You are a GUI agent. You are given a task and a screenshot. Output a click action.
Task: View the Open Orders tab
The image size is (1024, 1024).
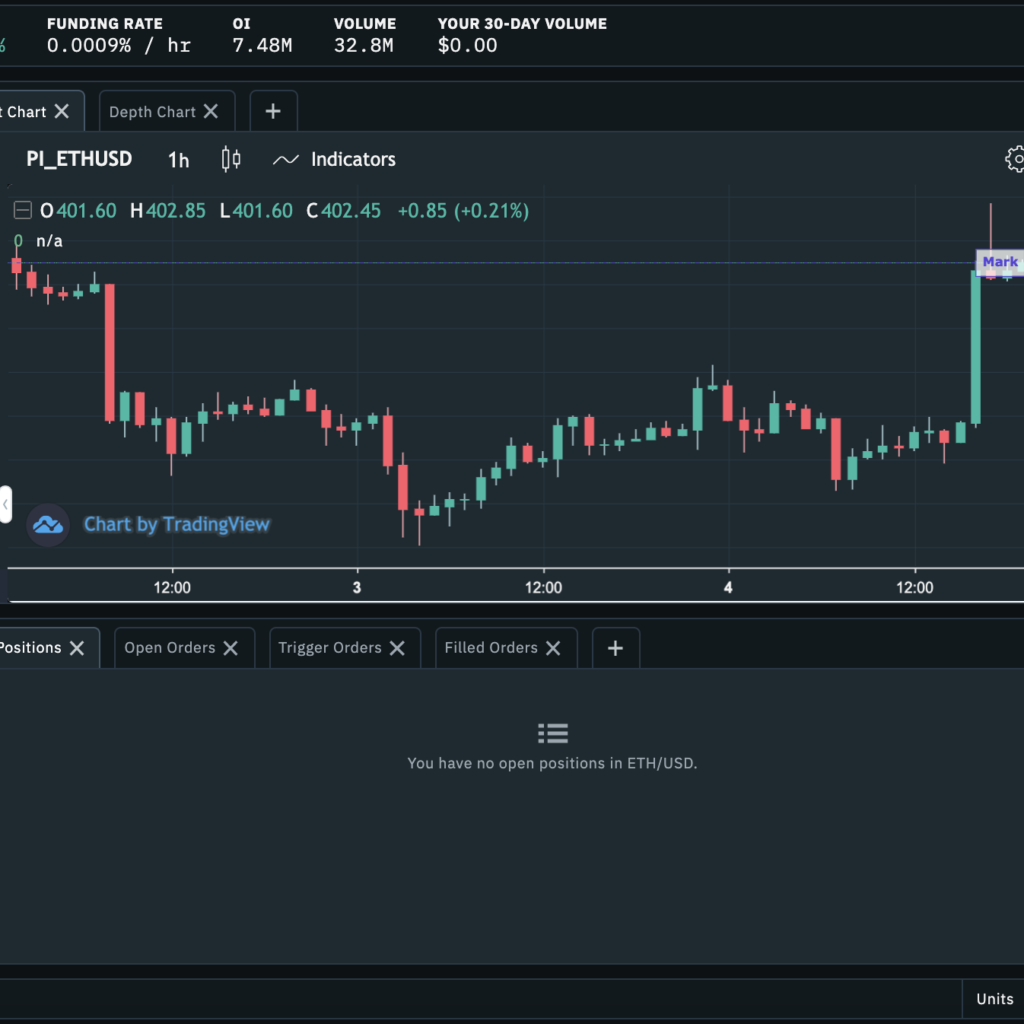[x=170, y=647]
